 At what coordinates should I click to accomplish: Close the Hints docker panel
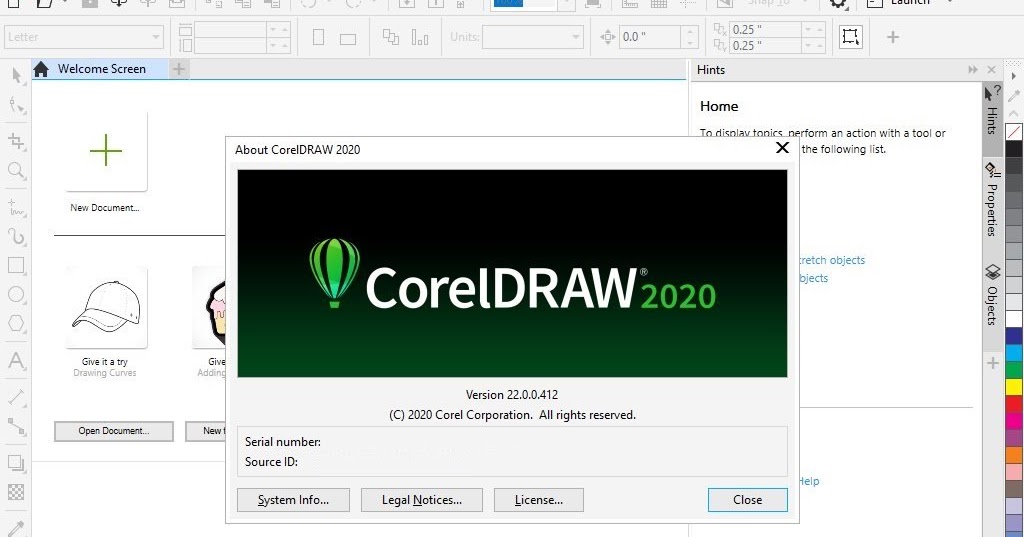991,69
